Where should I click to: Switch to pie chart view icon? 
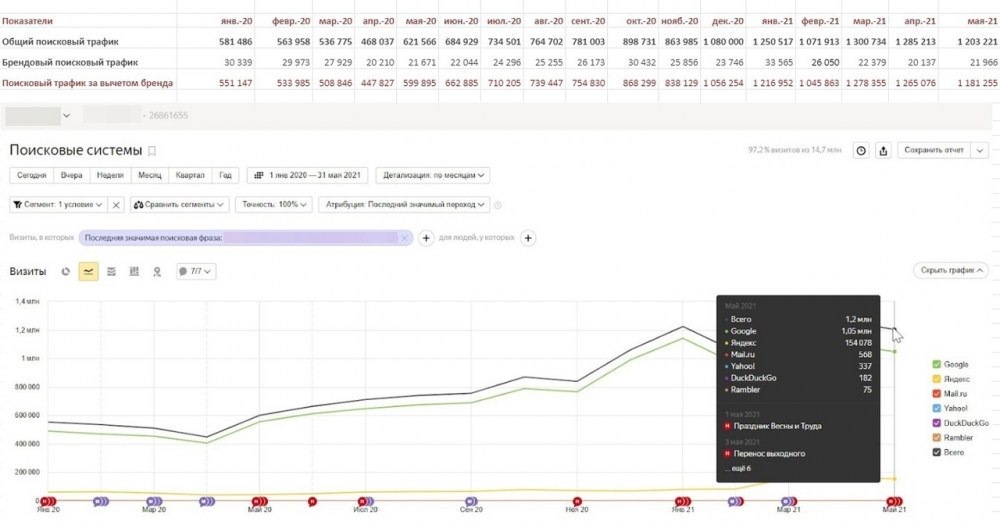coord(65,271)
